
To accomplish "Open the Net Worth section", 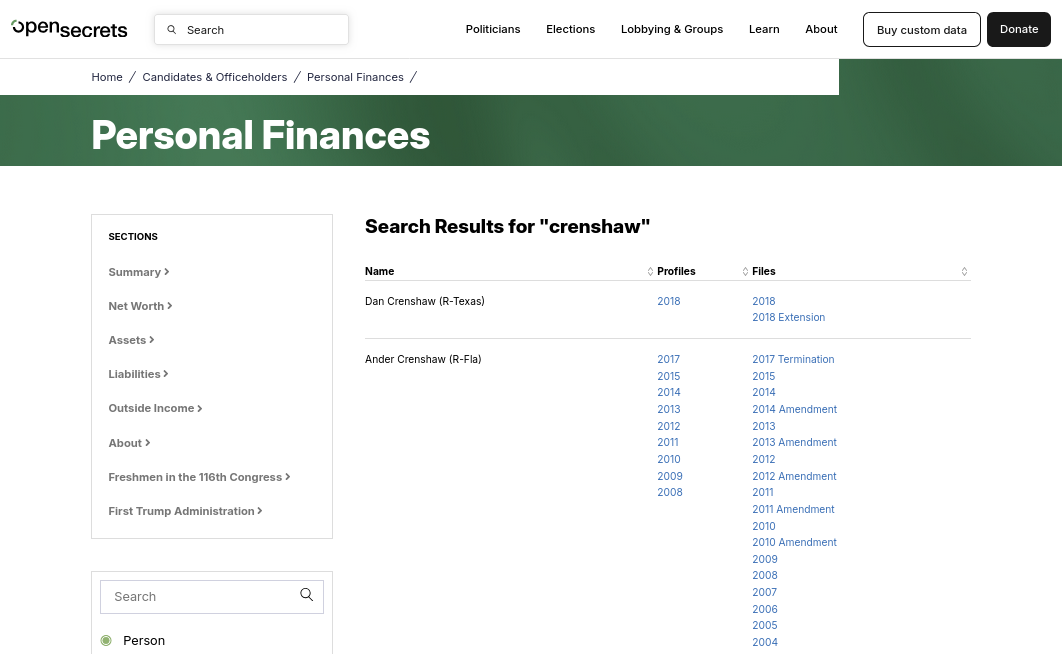I will tap(140, 306).
